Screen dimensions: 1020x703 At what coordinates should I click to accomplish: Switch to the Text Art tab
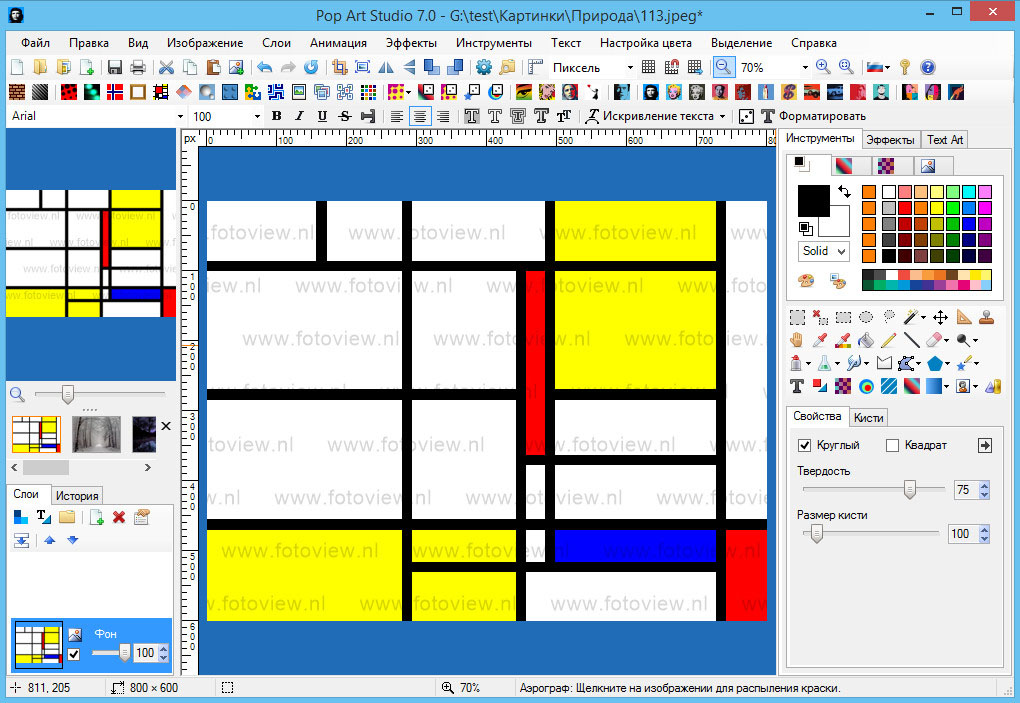click(x=945, y=140)
